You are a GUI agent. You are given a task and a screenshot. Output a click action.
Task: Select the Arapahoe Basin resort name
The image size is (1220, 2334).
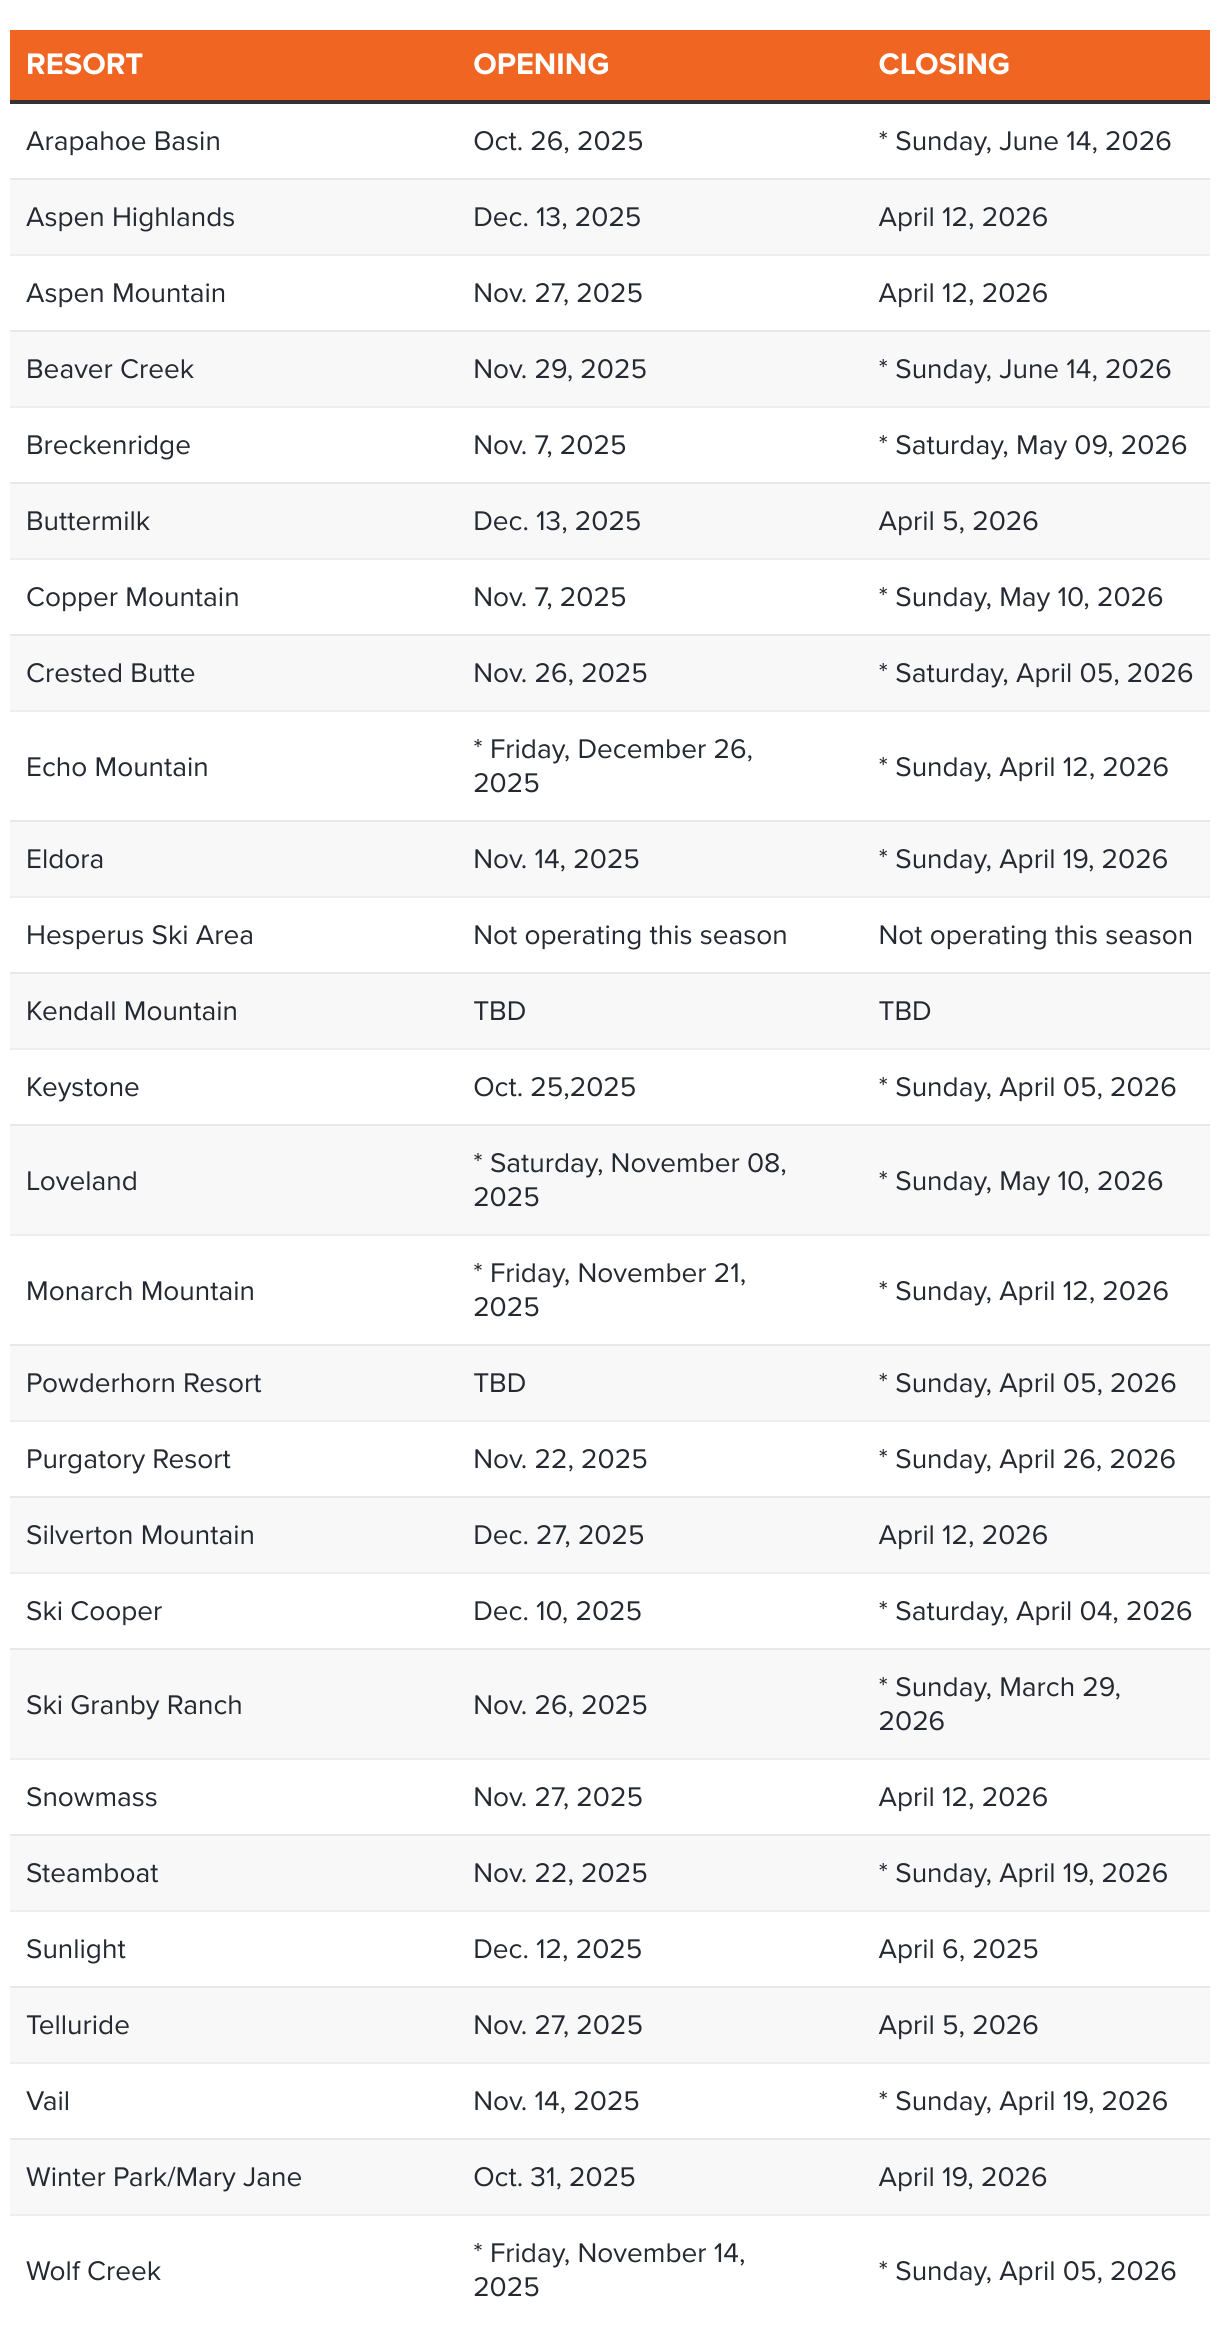[x=123, y=141]
